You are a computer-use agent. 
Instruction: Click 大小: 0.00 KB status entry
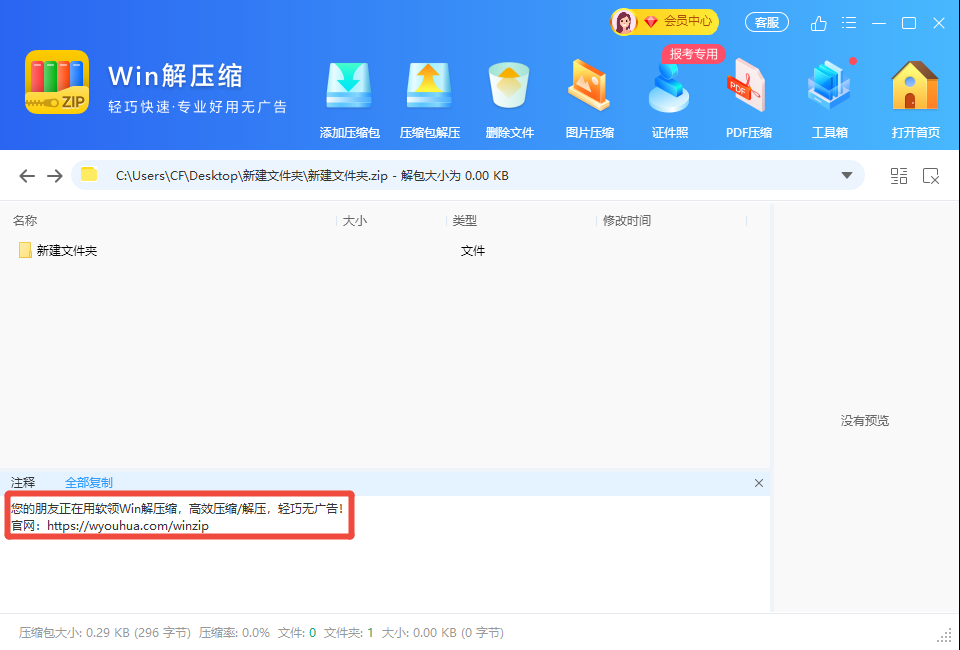tap(443, 633)
